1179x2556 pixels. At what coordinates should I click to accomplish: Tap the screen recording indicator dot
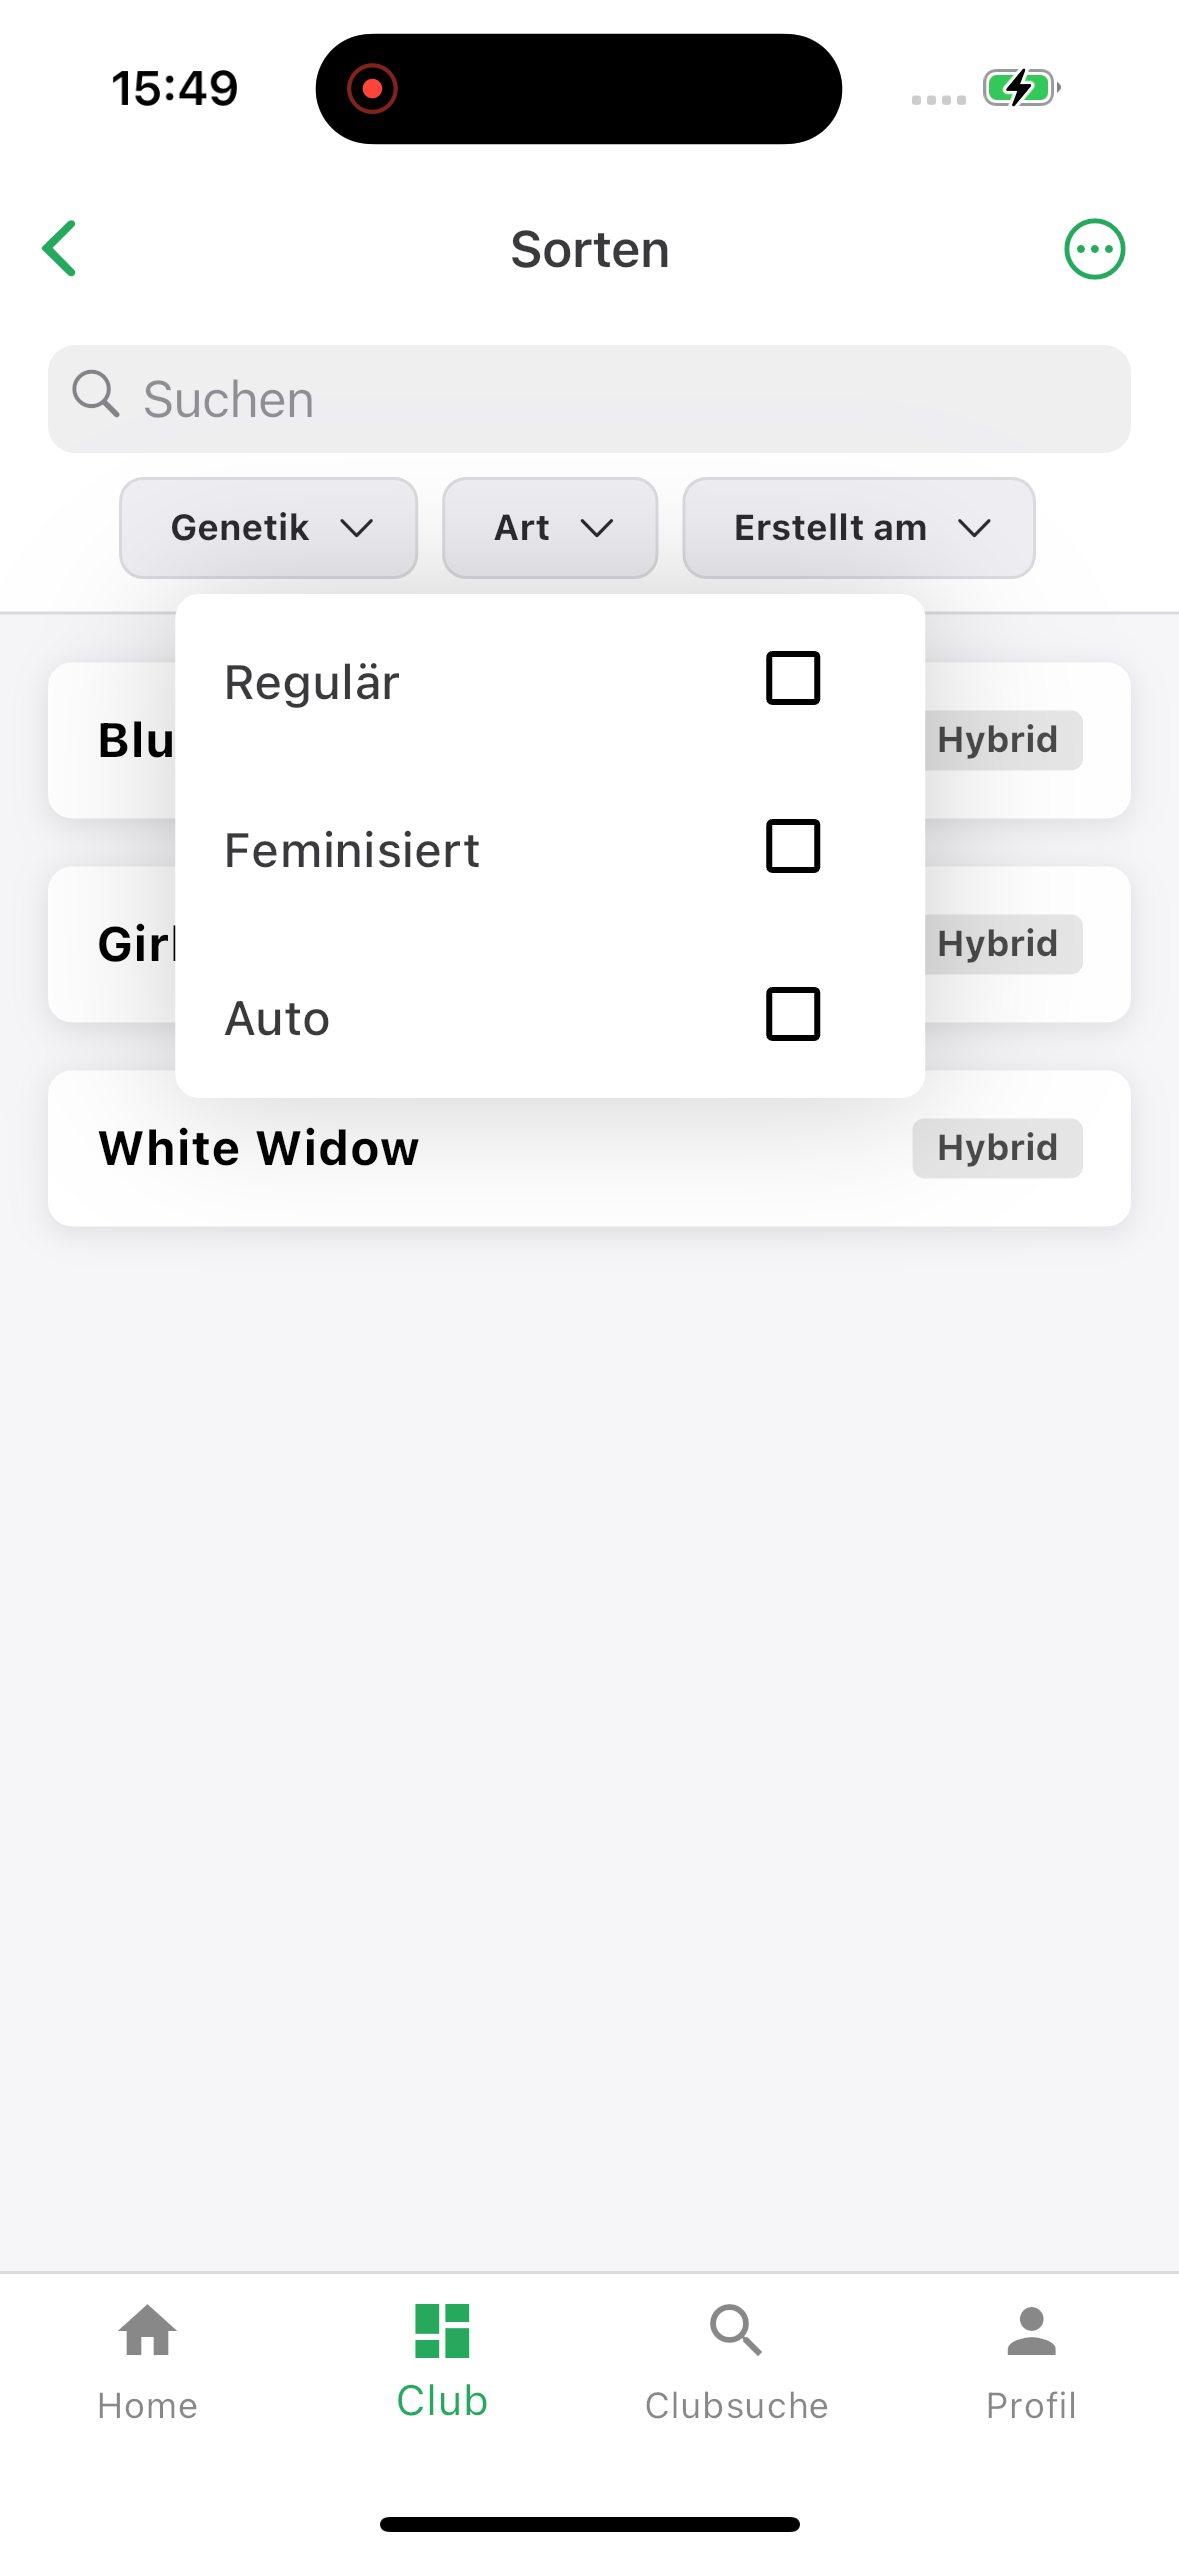[x=373, y=89]
